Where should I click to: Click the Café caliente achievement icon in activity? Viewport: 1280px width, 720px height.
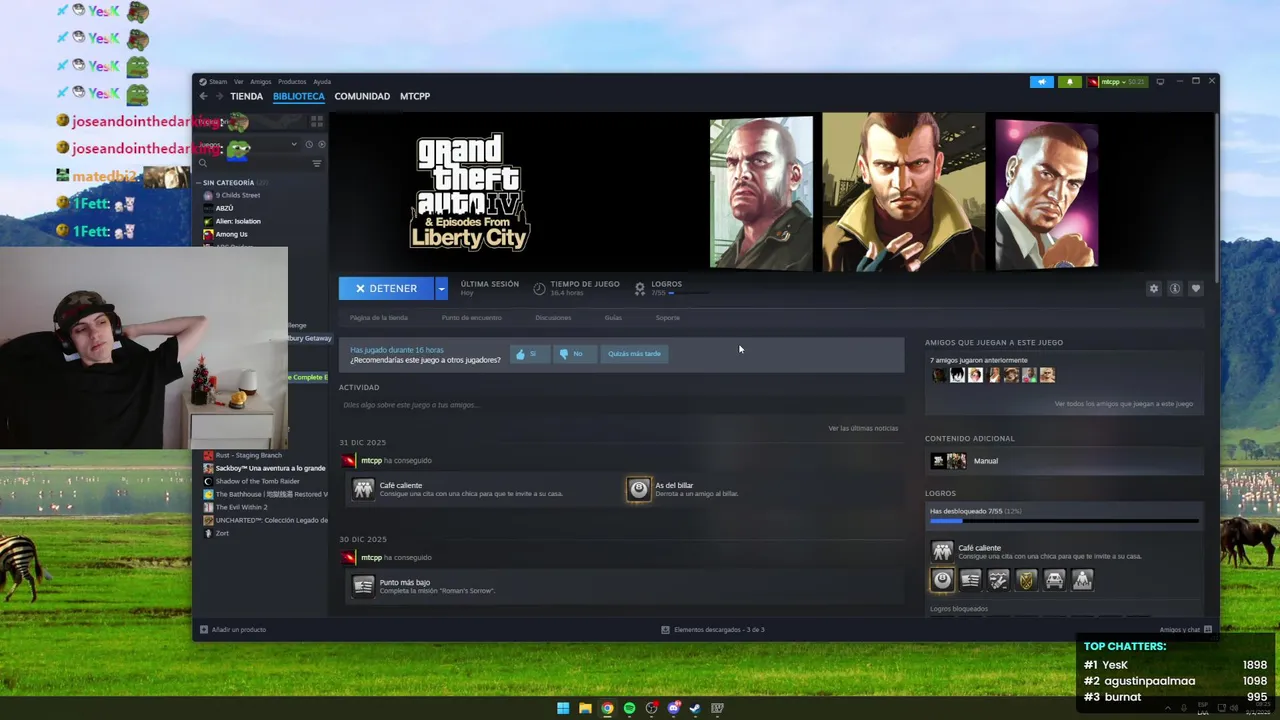(363, 488)
